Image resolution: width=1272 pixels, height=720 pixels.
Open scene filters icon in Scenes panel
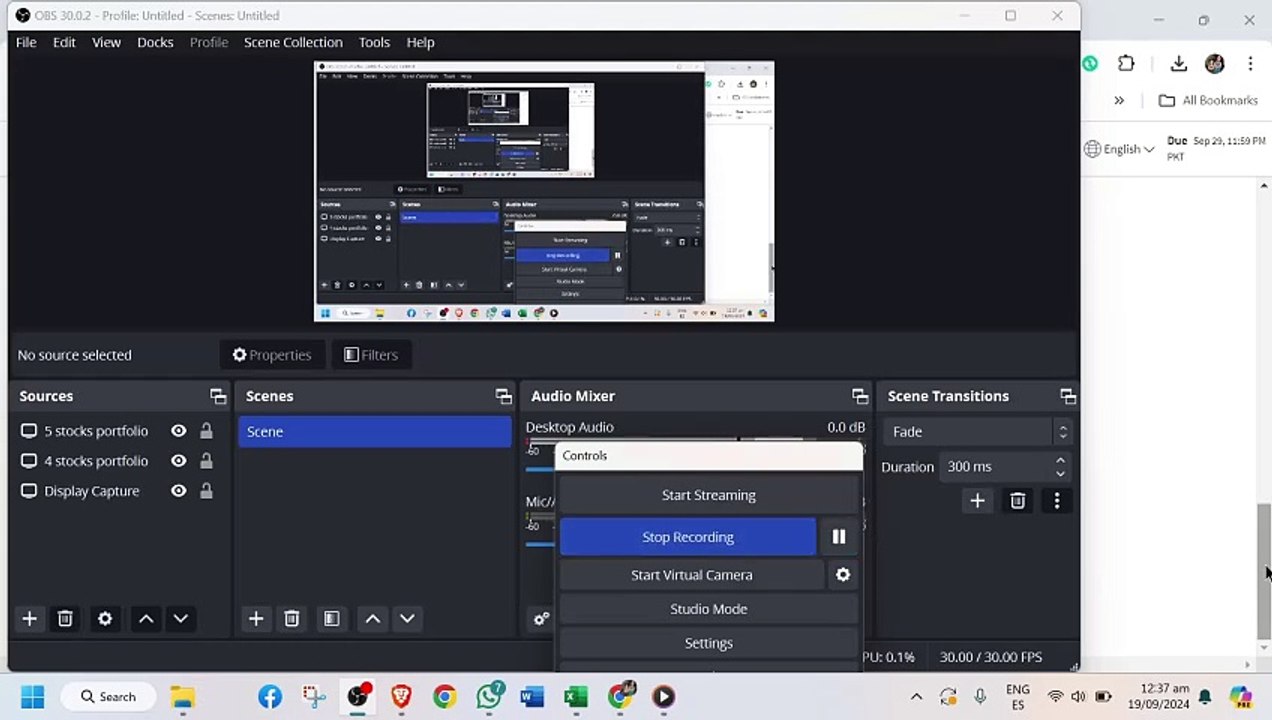[332, 619]
